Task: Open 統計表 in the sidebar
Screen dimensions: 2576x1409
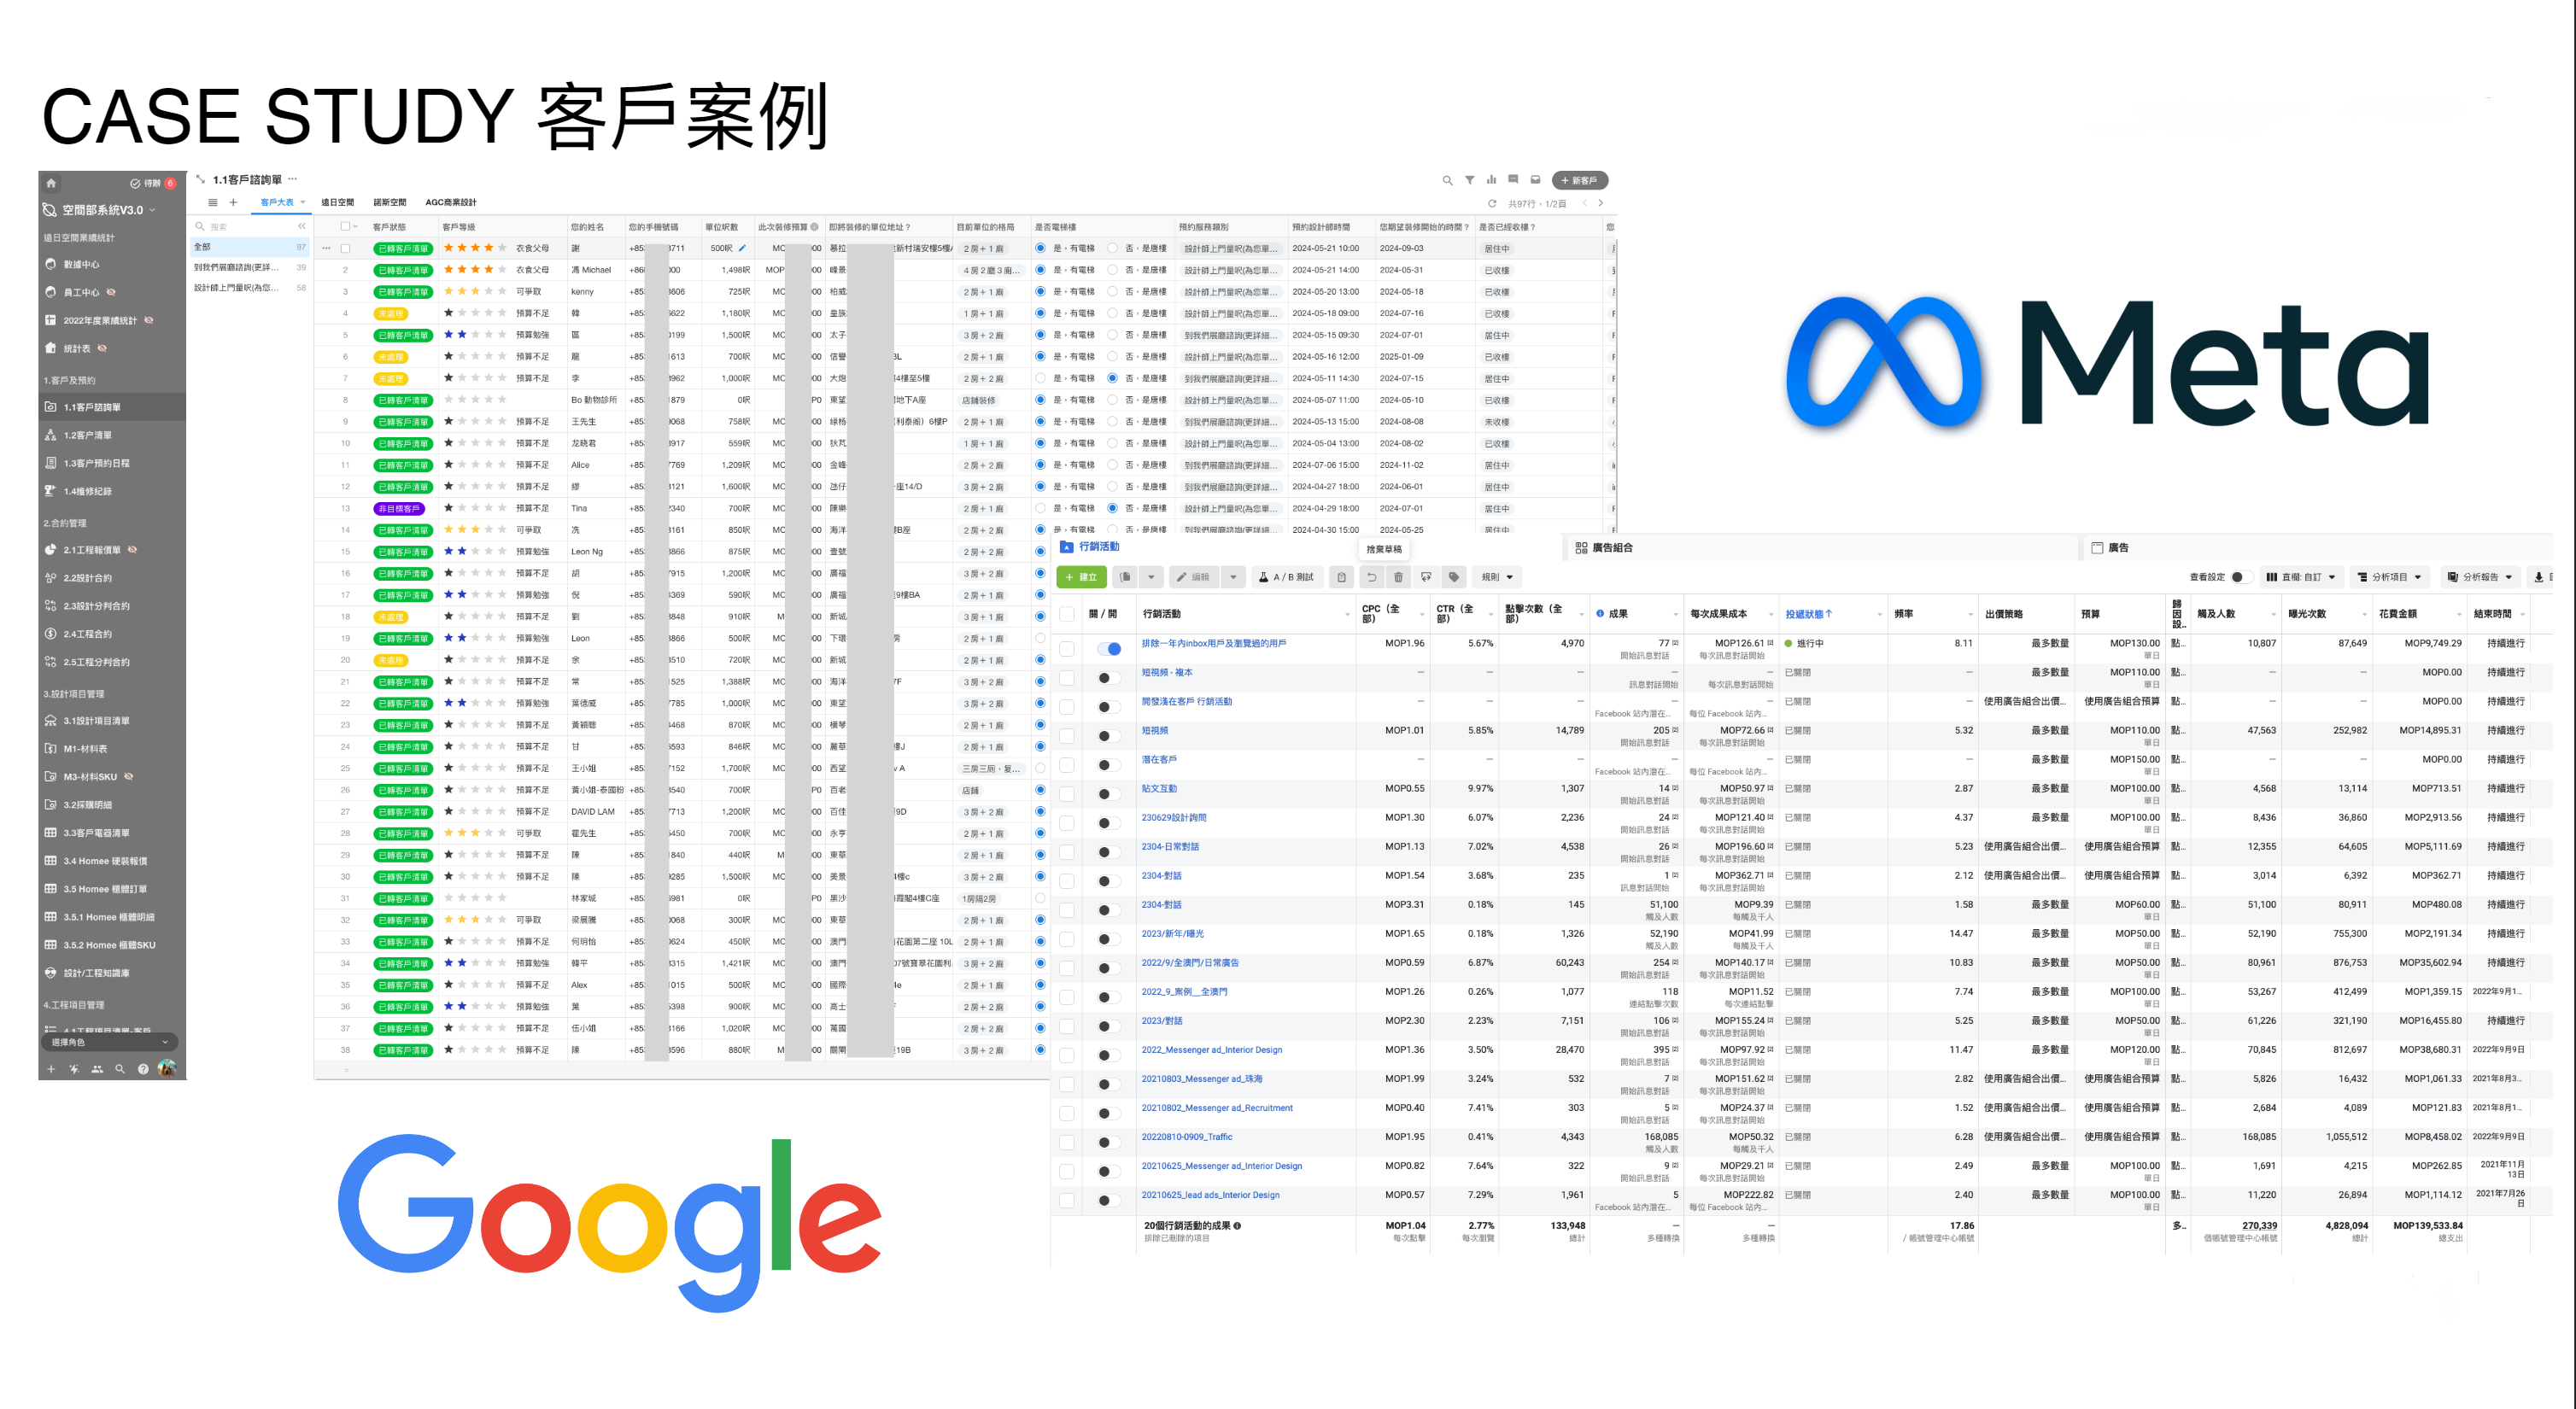Action: click(x=76, y=349)
